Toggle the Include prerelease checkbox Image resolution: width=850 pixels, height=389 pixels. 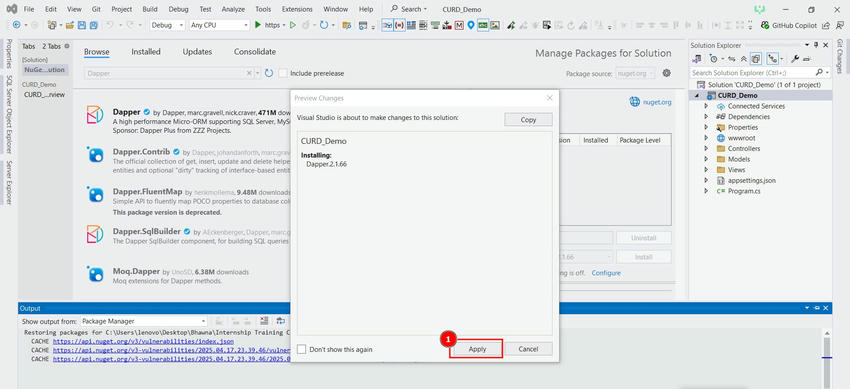click(282, 73)
